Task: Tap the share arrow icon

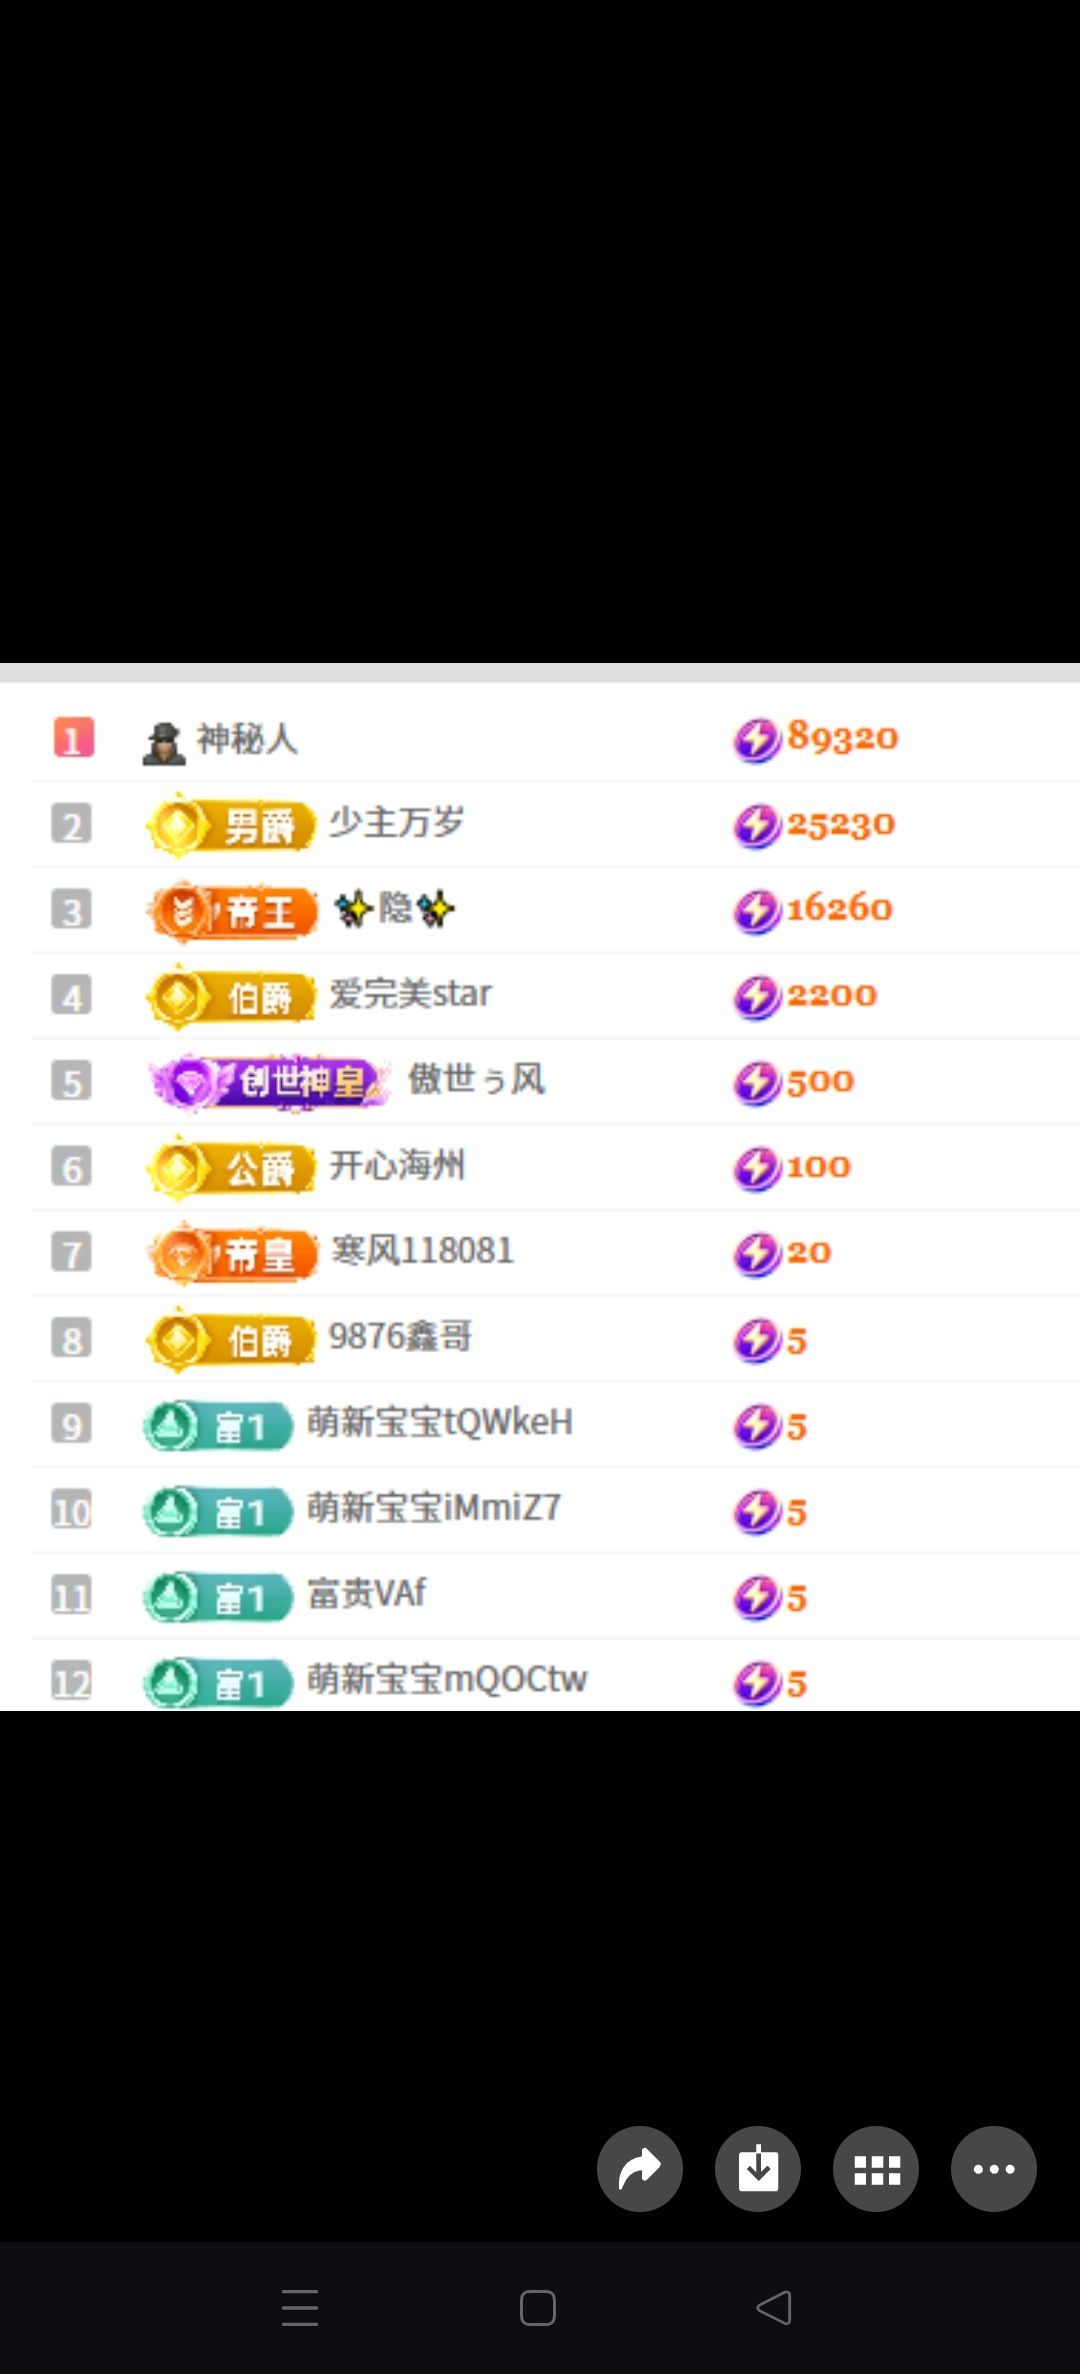Action: pos(640,2168)
